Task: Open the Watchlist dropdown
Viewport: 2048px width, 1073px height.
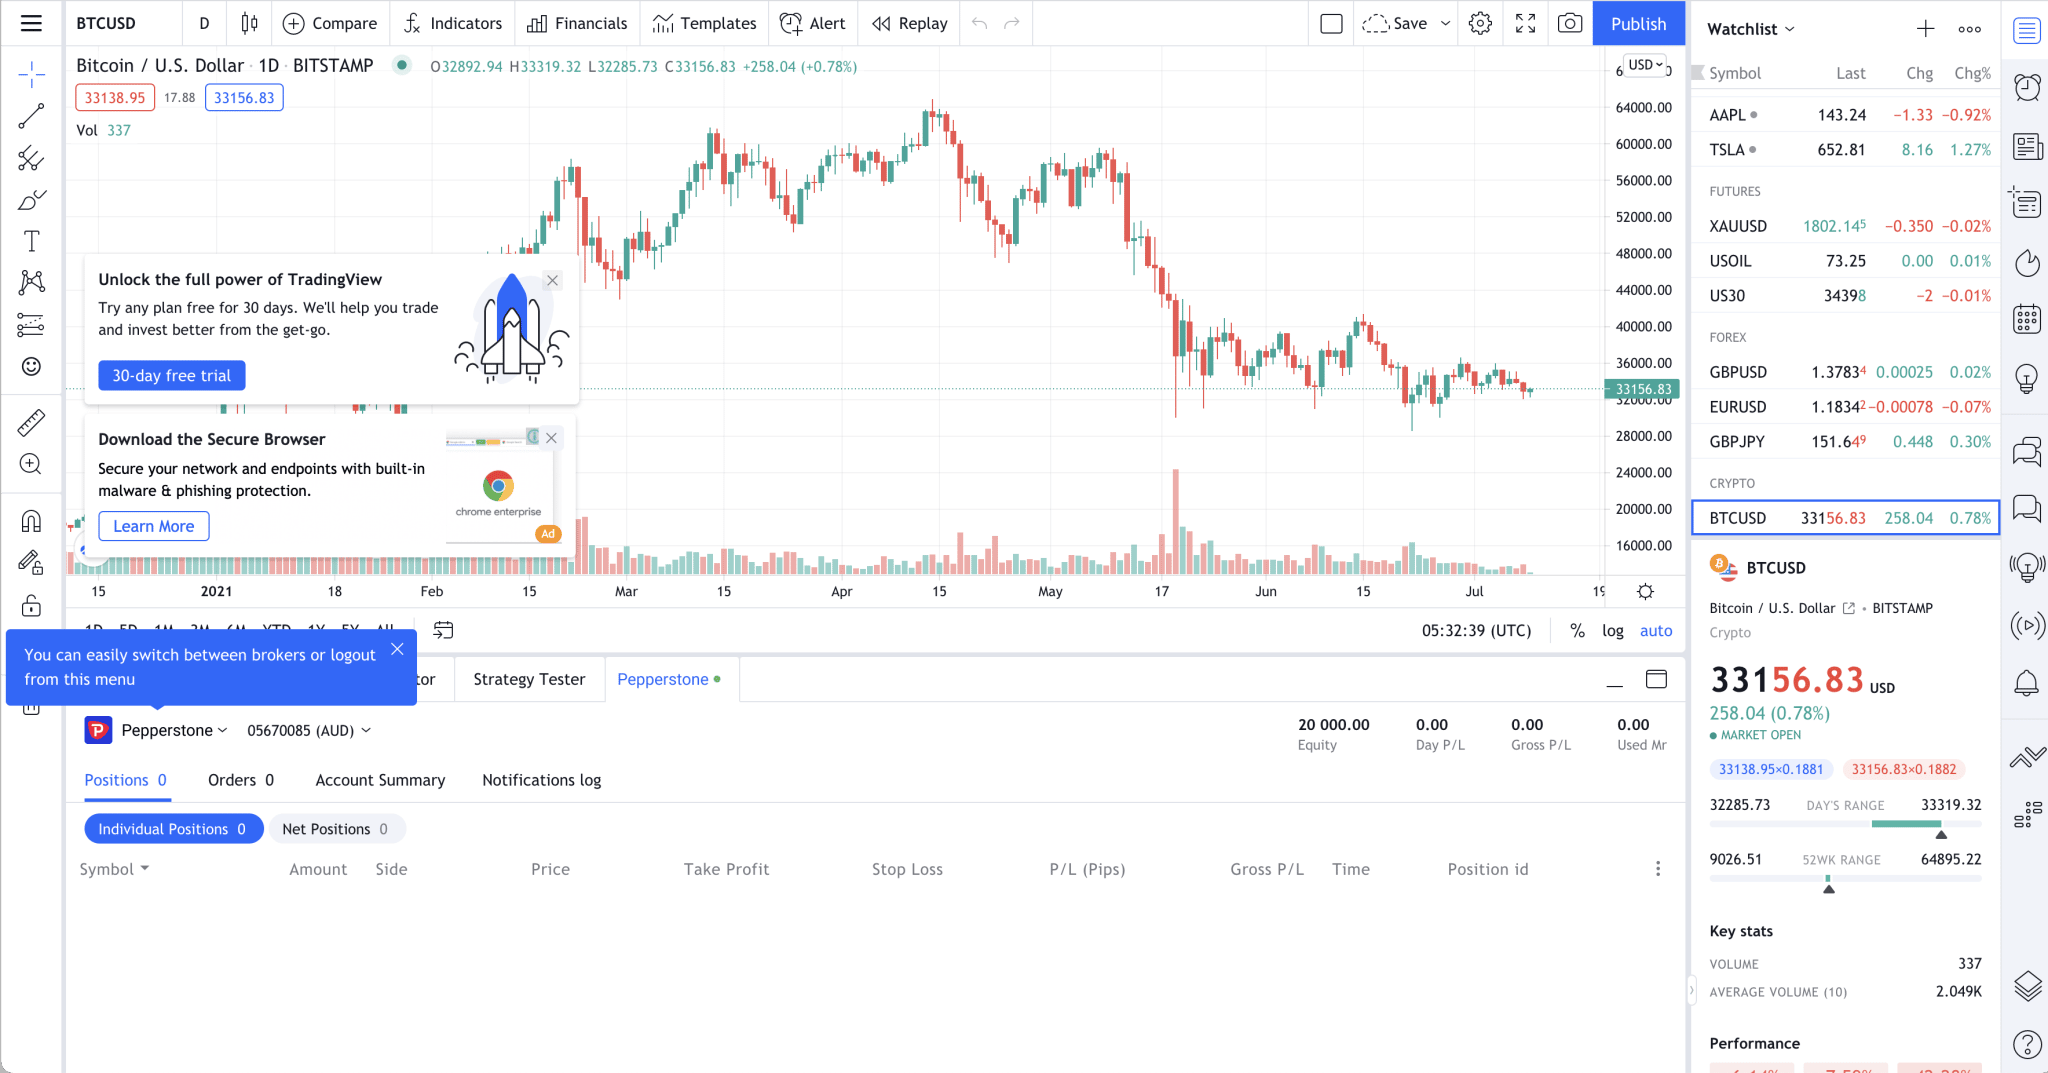Action: (x=1750, y=29)
